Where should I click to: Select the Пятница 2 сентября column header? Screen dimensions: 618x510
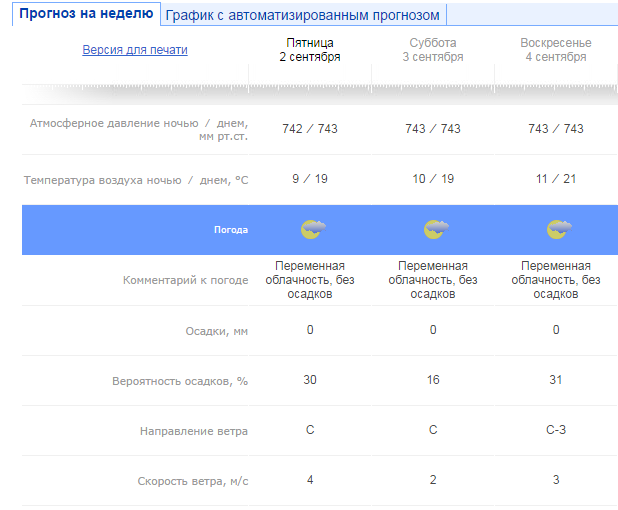310,50
